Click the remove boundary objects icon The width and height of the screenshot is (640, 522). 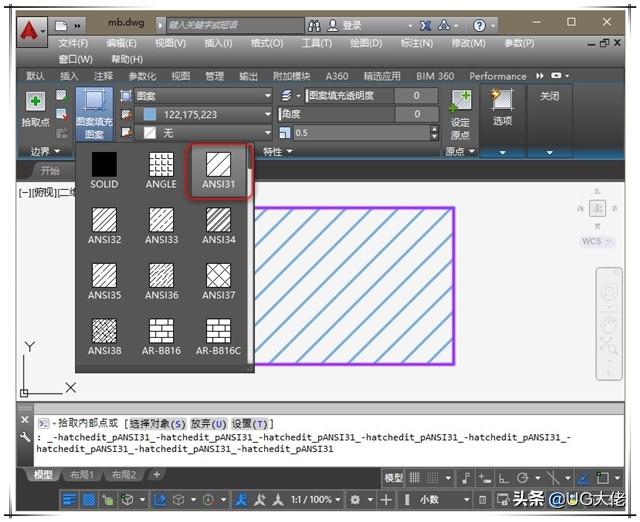click(62, 114)
